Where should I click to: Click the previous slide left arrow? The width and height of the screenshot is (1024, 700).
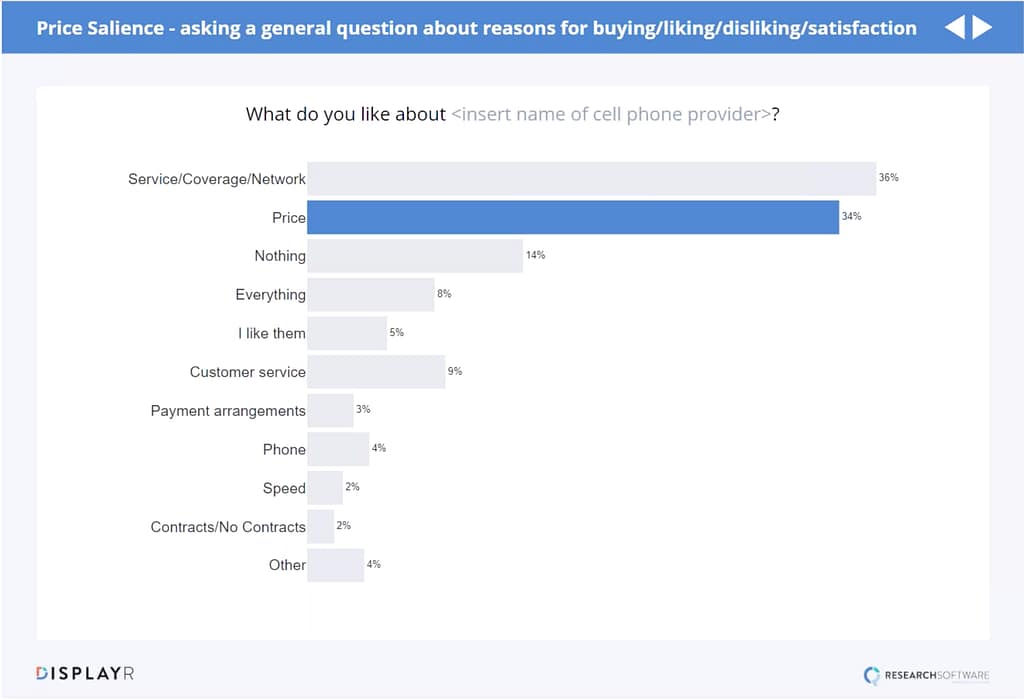pos(955,27)
